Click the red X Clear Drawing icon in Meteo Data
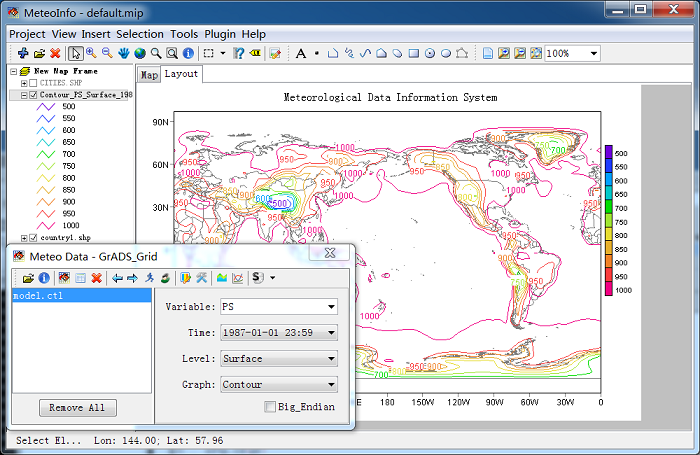 tap(96, 278)
